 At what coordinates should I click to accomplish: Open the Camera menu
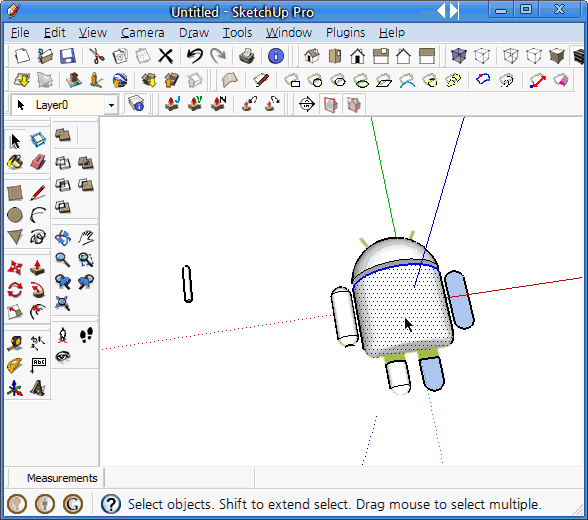(142, 33)
